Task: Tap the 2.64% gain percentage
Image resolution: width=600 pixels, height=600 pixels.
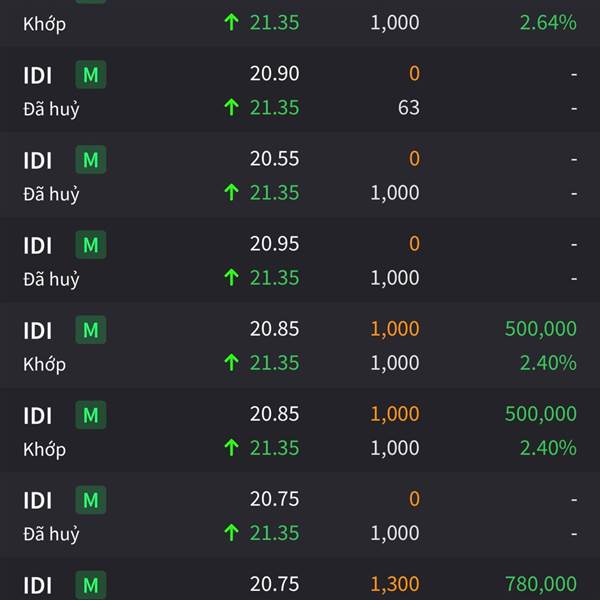Action: coord(548,23)
